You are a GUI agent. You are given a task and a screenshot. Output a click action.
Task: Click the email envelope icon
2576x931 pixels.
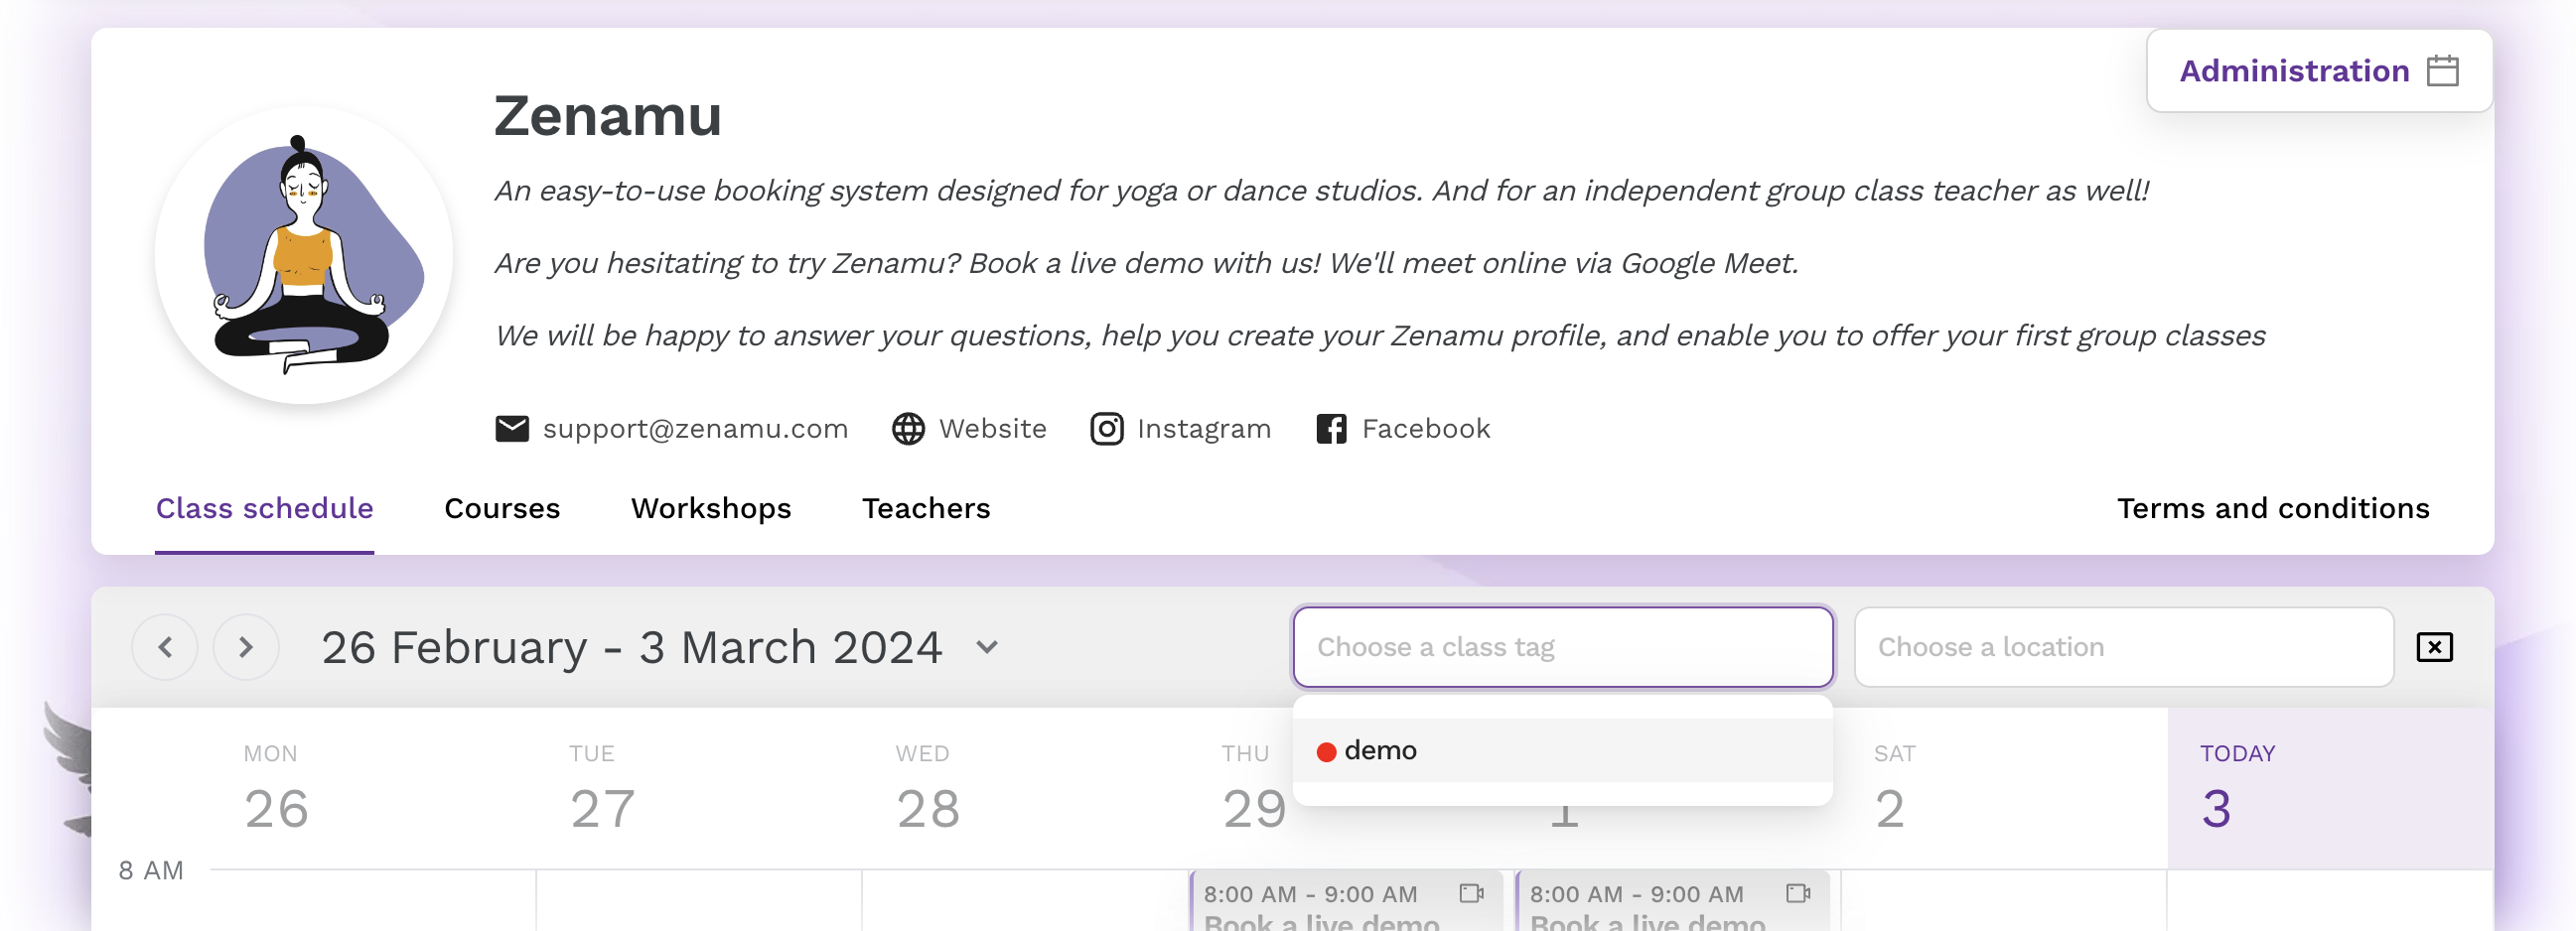click(x=512, y=429)
